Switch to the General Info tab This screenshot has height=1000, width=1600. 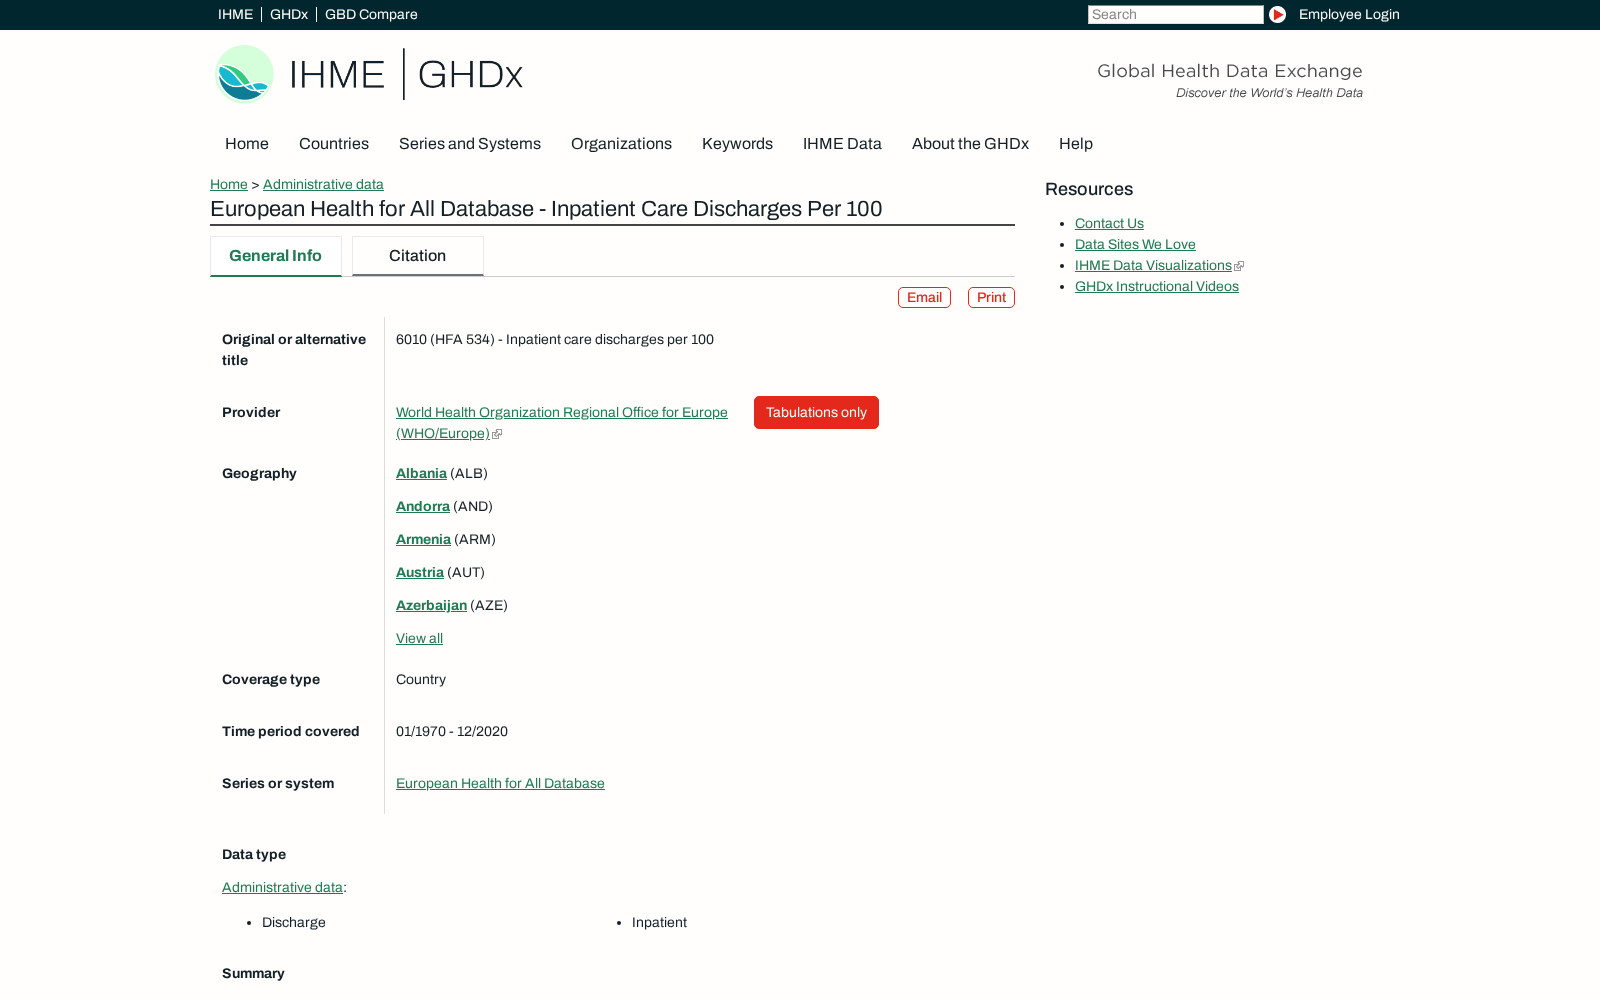[x=276, y=256]
